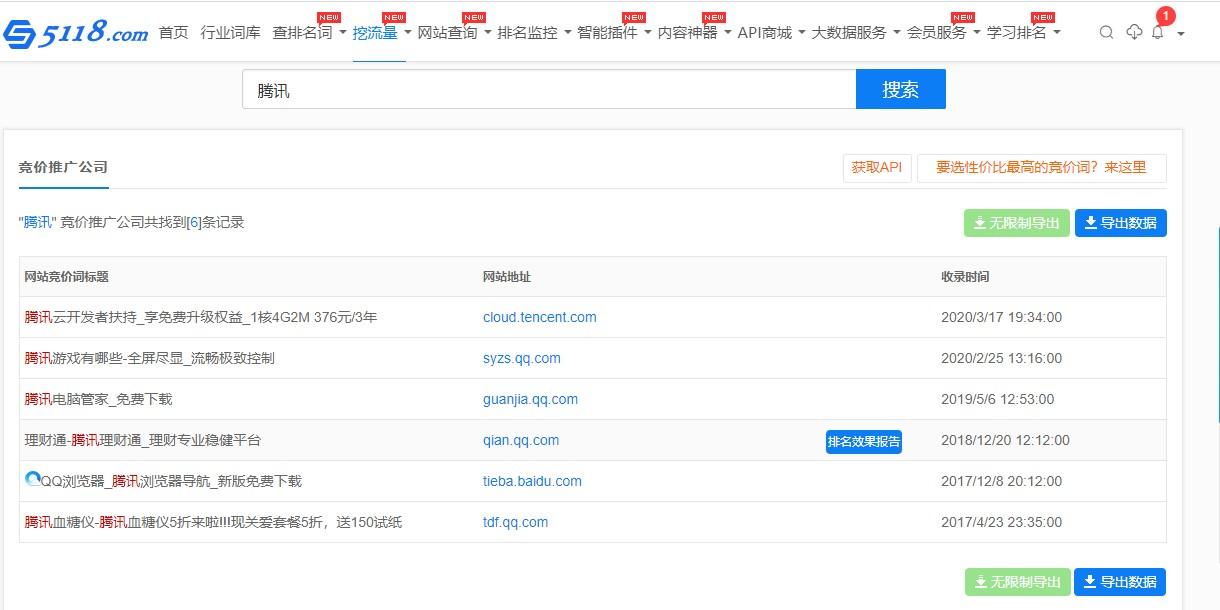Expand the 内容神器 dropdown menu
The width and height of the screenshot is (1220, 610).
pos(695,32)
